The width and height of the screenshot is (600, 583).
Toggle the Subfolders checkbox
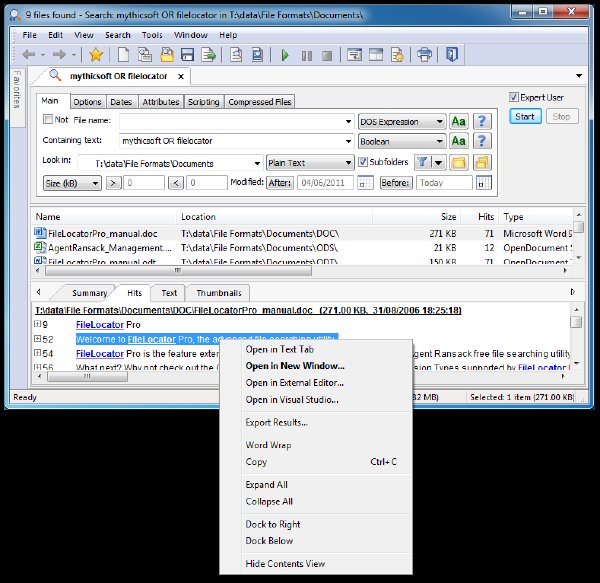click(x=363, y=162)
